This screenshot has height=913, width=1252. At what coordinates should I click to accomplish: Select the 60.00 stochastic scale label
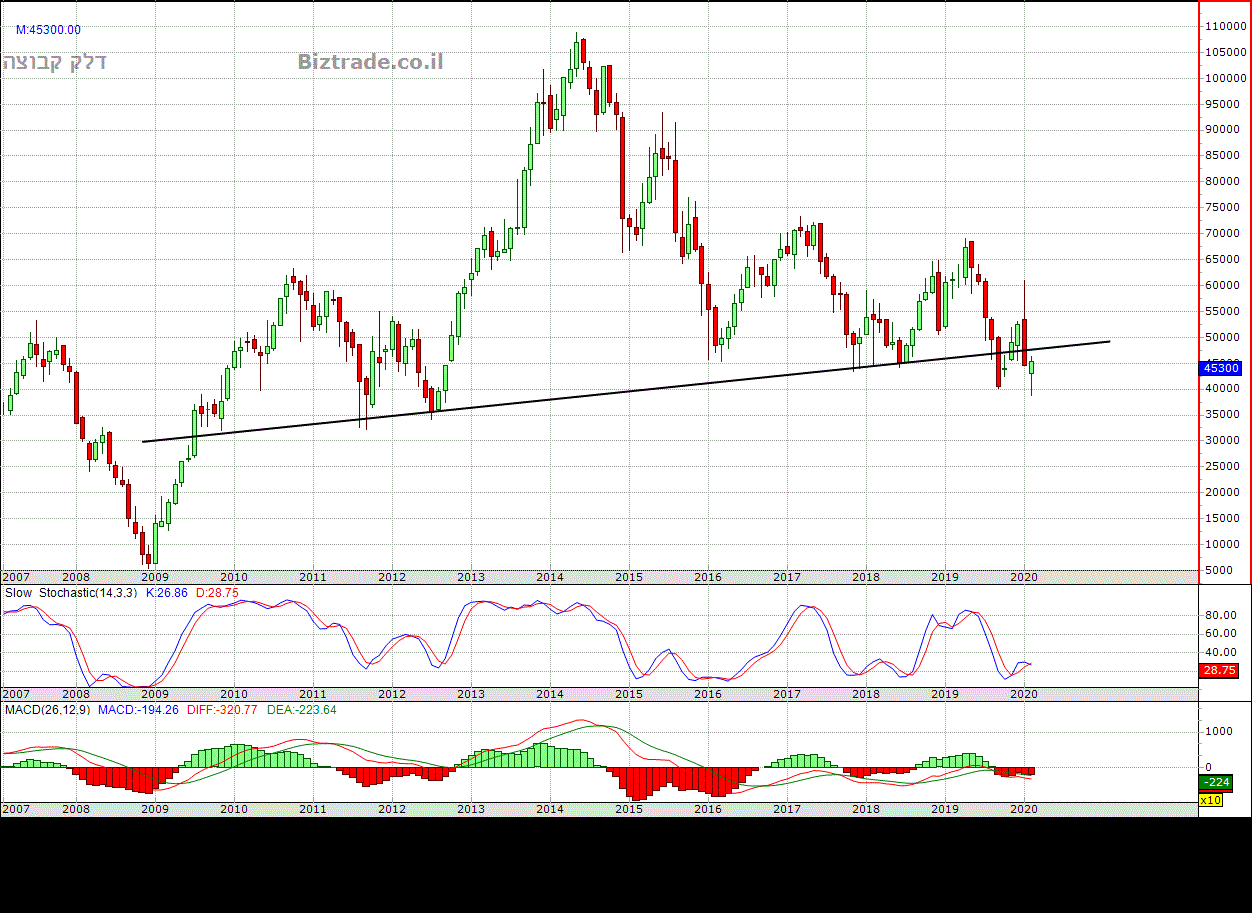(x=1222, y=633)
